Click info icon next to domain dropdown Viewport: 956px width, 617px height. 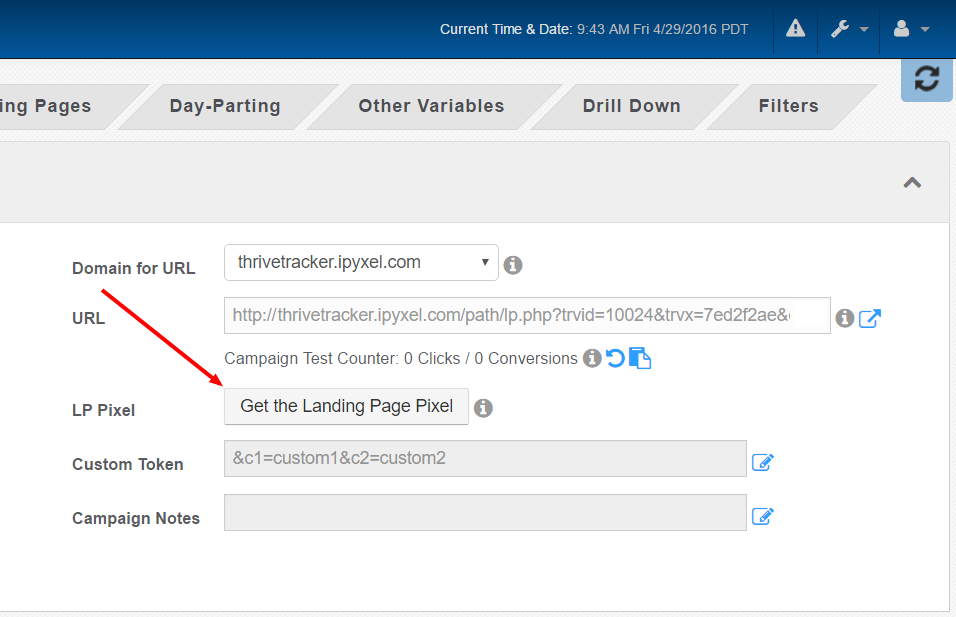(x=513, y=265)
